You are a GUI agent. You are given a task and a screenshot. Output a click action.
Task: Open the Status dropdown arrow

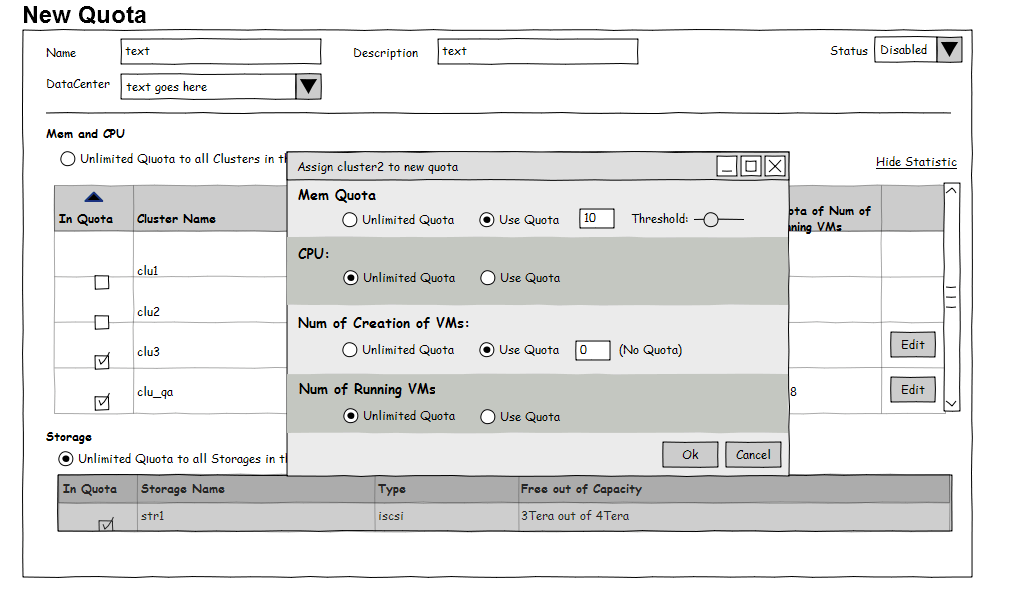tap(949, 50)
